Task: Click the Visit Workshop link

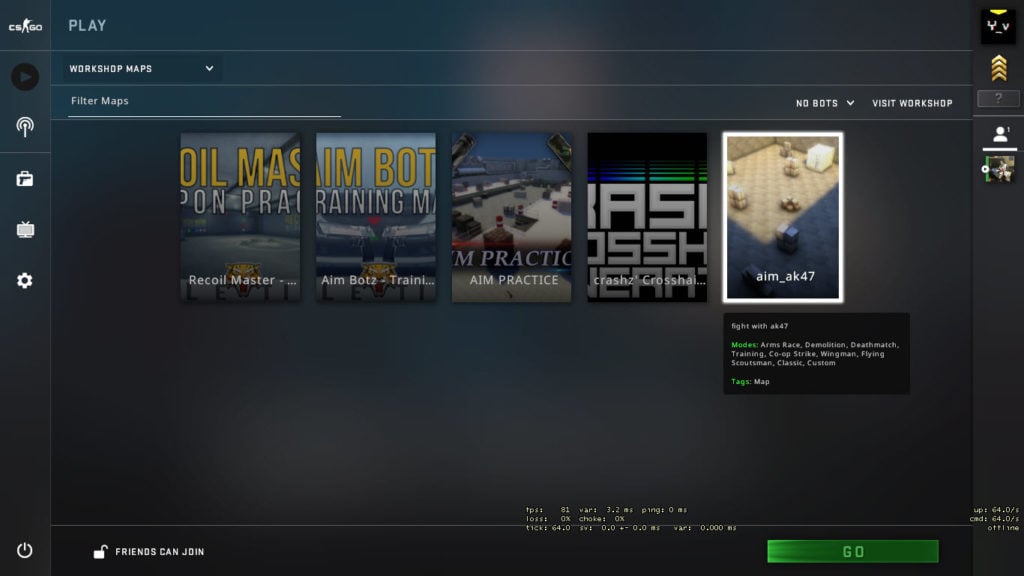Action: pos(912,103)
